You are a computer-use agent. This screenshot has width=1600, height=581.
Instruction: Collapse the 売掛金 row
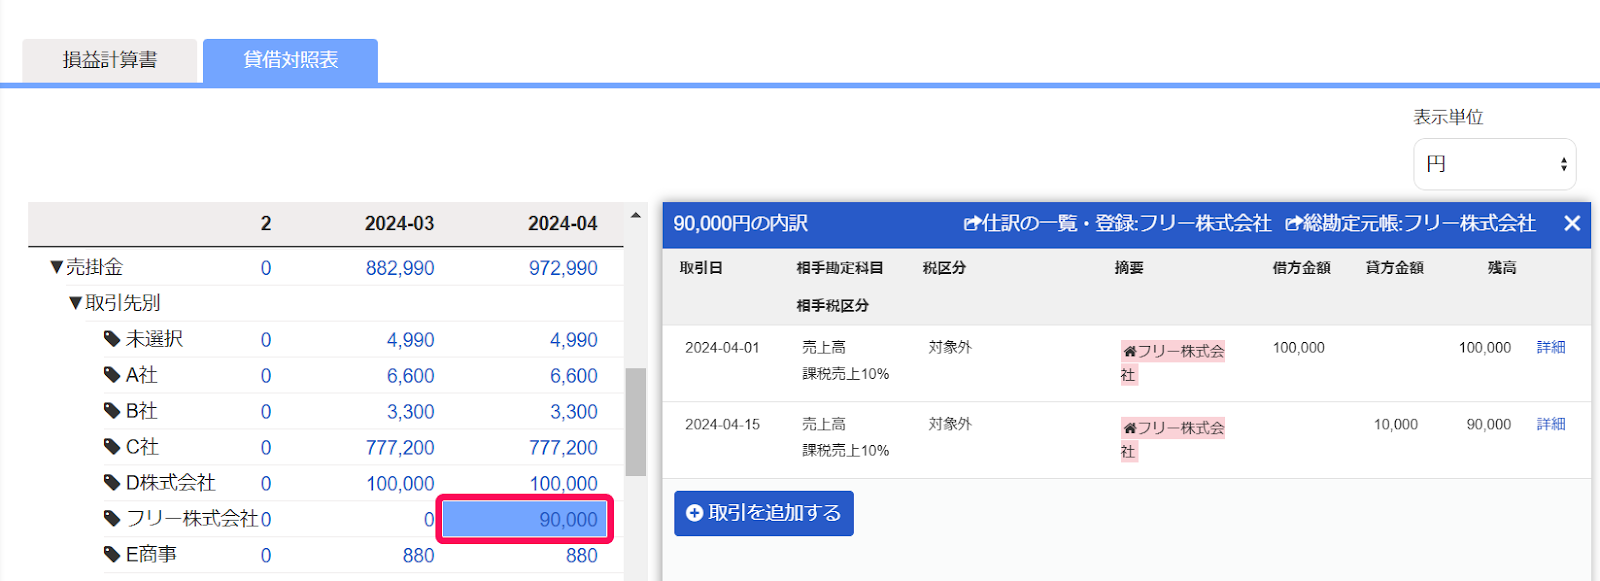click(56, 267)
